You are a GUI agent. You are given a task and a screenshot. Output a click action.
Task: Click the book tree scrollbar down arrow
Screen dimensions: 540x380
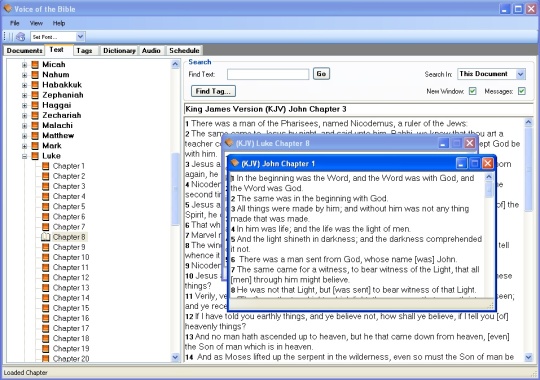[x=175, y=357]
